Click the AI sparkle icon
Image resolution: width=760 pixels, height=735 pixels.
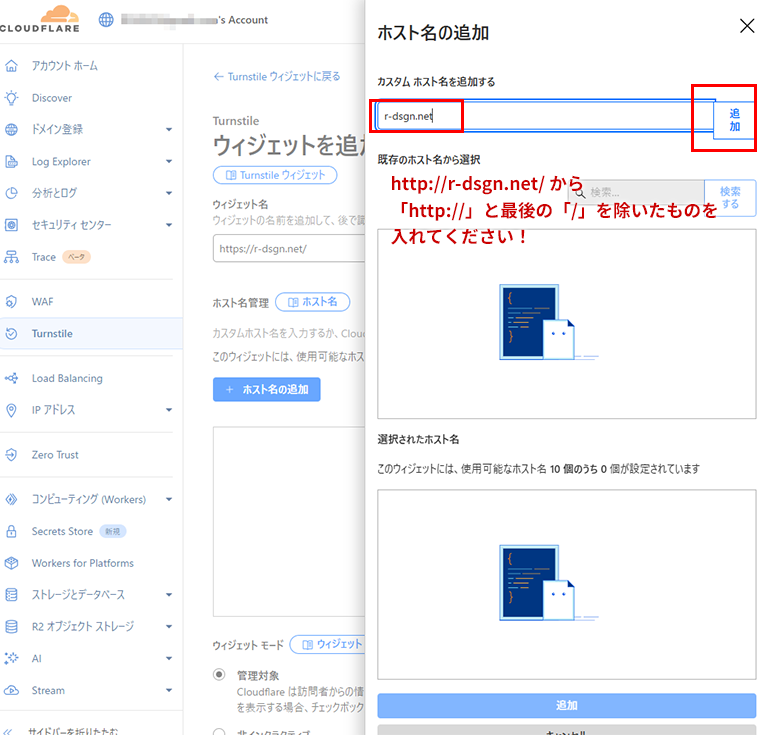point(12,658)
